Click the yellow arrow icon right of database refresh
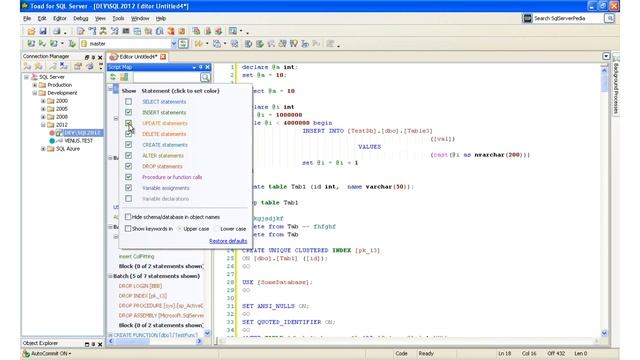The image size is (640, 360). [198, 43]
